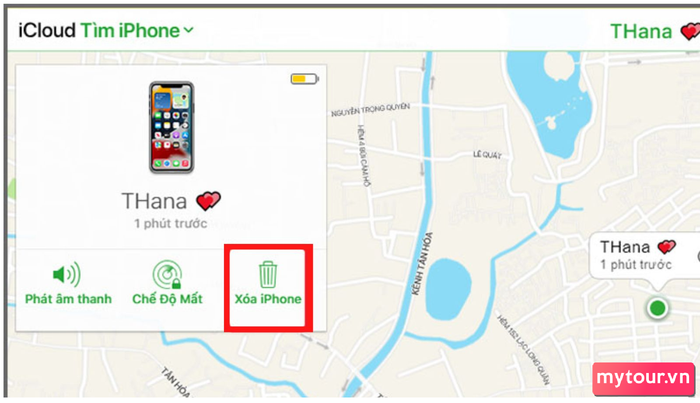This screenshot has height=403, width=700.
Task: Click the THana map callout bubble
Action: pyautogui.click(x=644, y=256)
